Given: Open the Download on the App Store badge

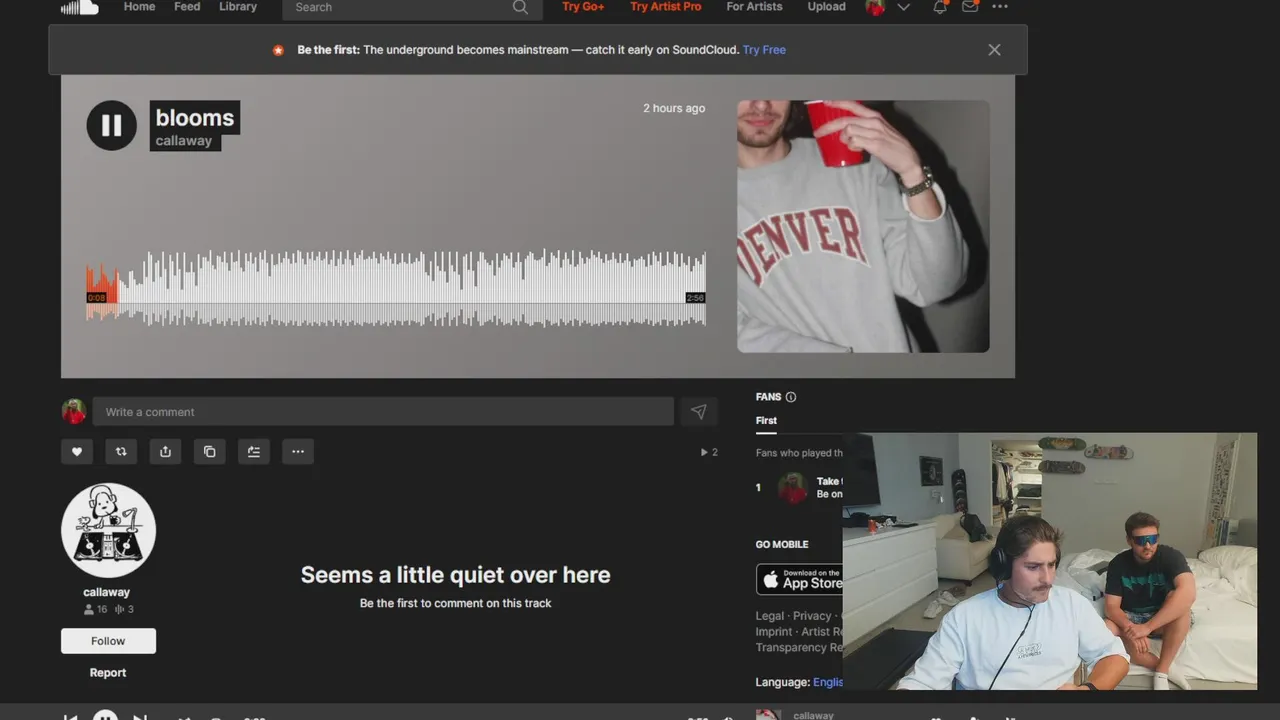Looking at the screenshot, I should pyautogui.click(x=800, y=579).
